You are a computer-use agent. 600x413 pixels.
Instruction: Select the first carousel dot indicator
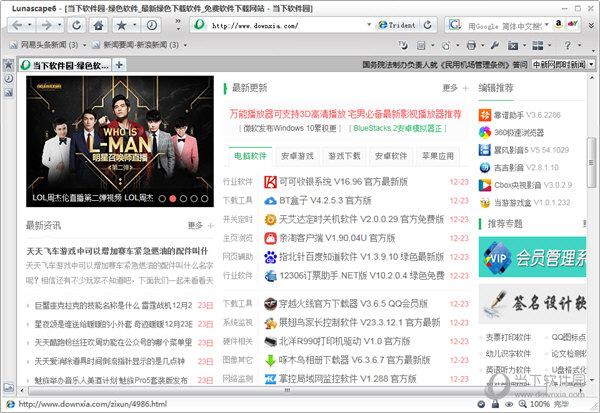162,198
